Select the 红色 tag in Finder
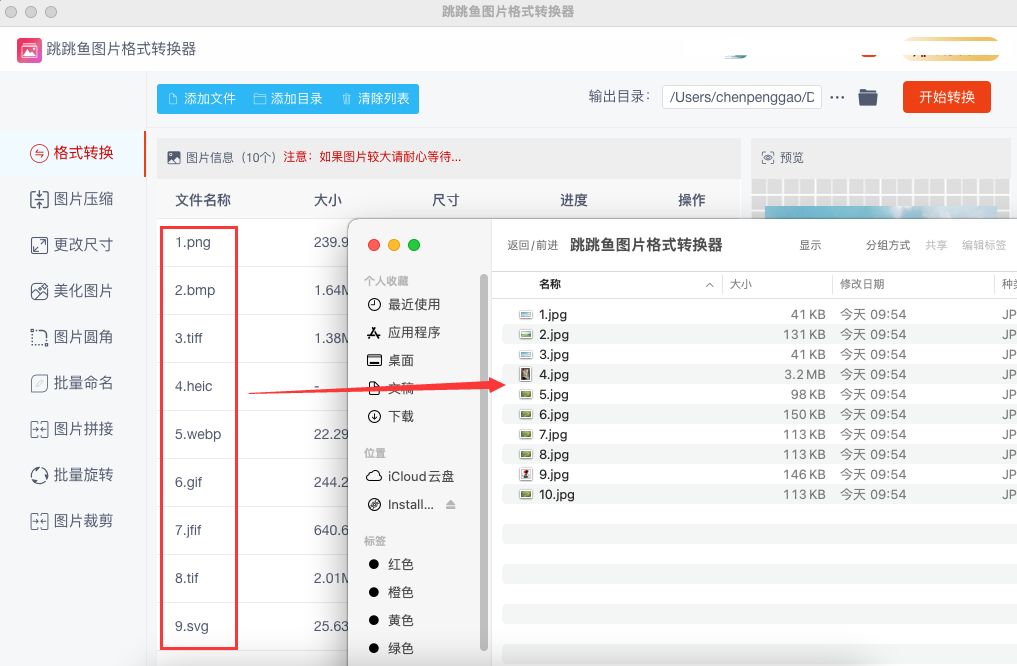Screen dimensions: 1017x666 (391, 565)
